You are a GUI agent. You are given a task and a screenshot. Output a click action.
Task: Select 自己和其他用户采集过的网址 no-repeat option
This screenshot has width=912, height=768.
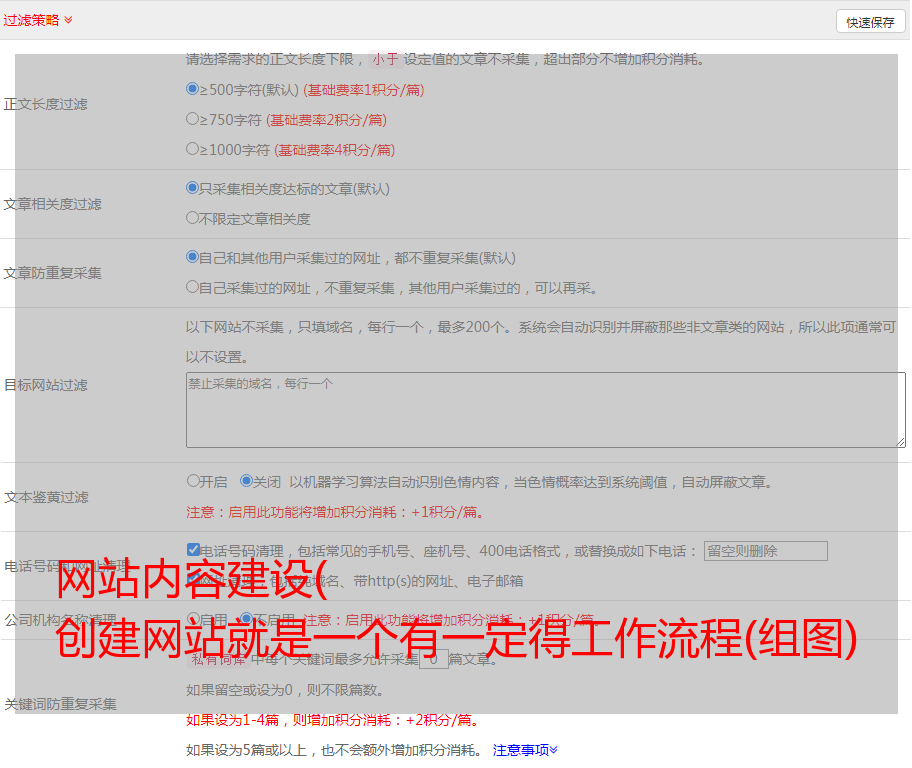click(x=193, y=257)
